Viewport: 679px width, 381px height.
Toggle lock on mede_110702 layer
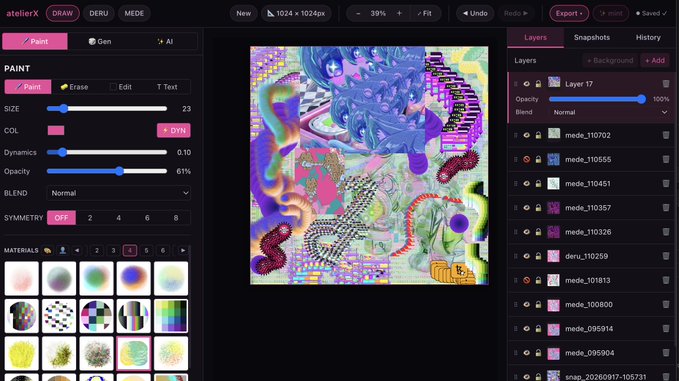pyautogui.click(x=538, y=135)
